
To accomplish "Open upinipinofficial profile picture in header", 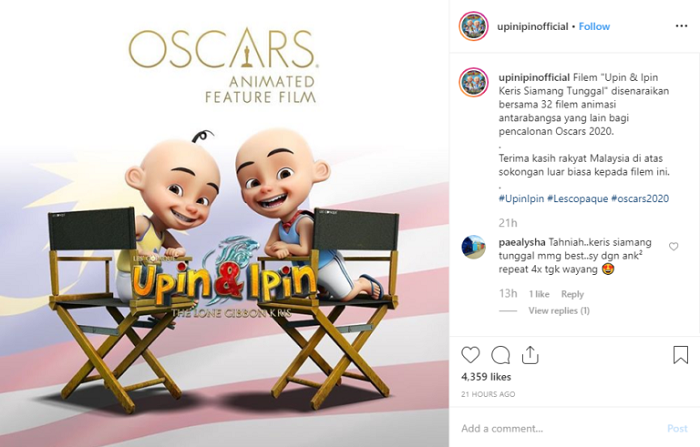I will coord(474,26).
